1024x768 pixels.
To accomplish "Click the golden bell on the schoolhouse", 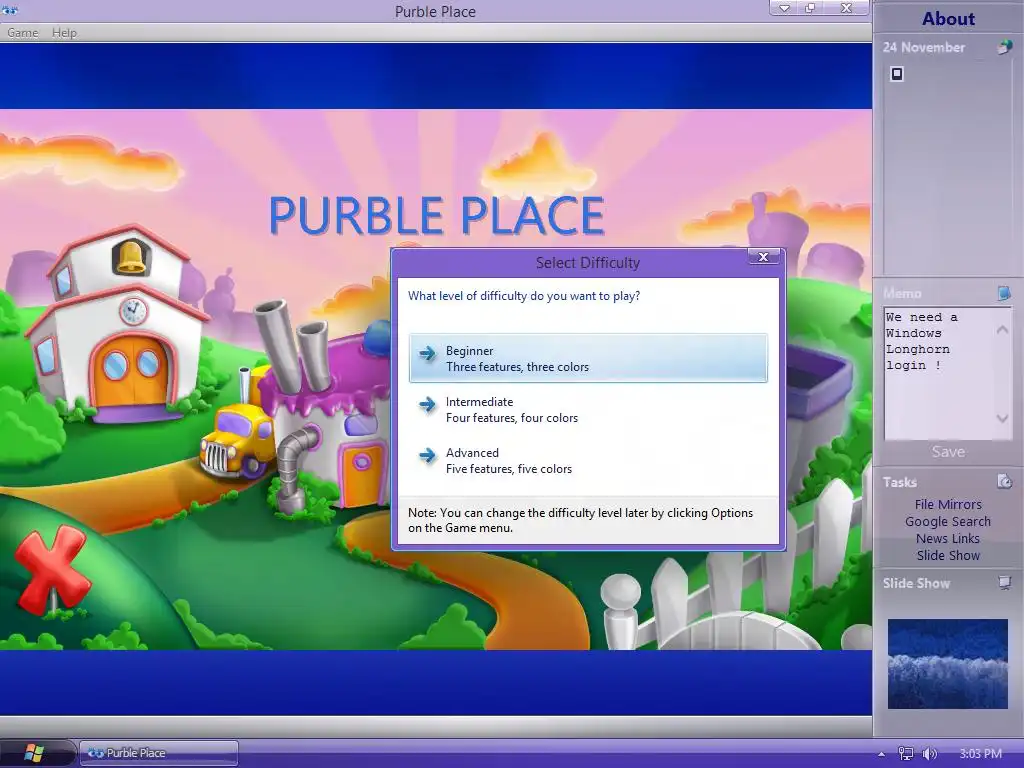I will point(131,256).
